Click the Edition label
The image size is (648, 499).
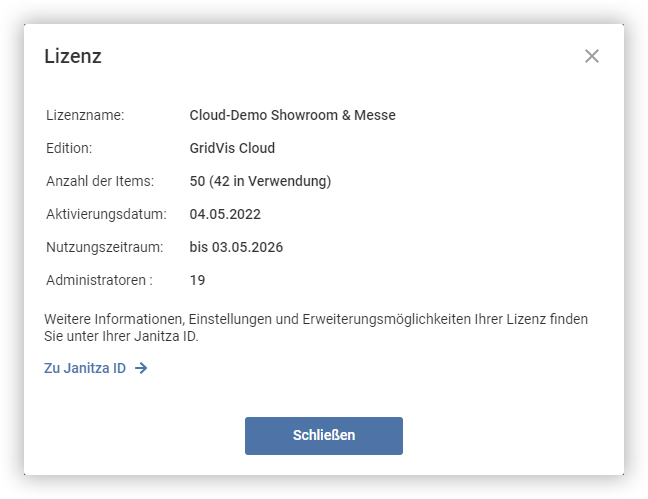point(69,148)
